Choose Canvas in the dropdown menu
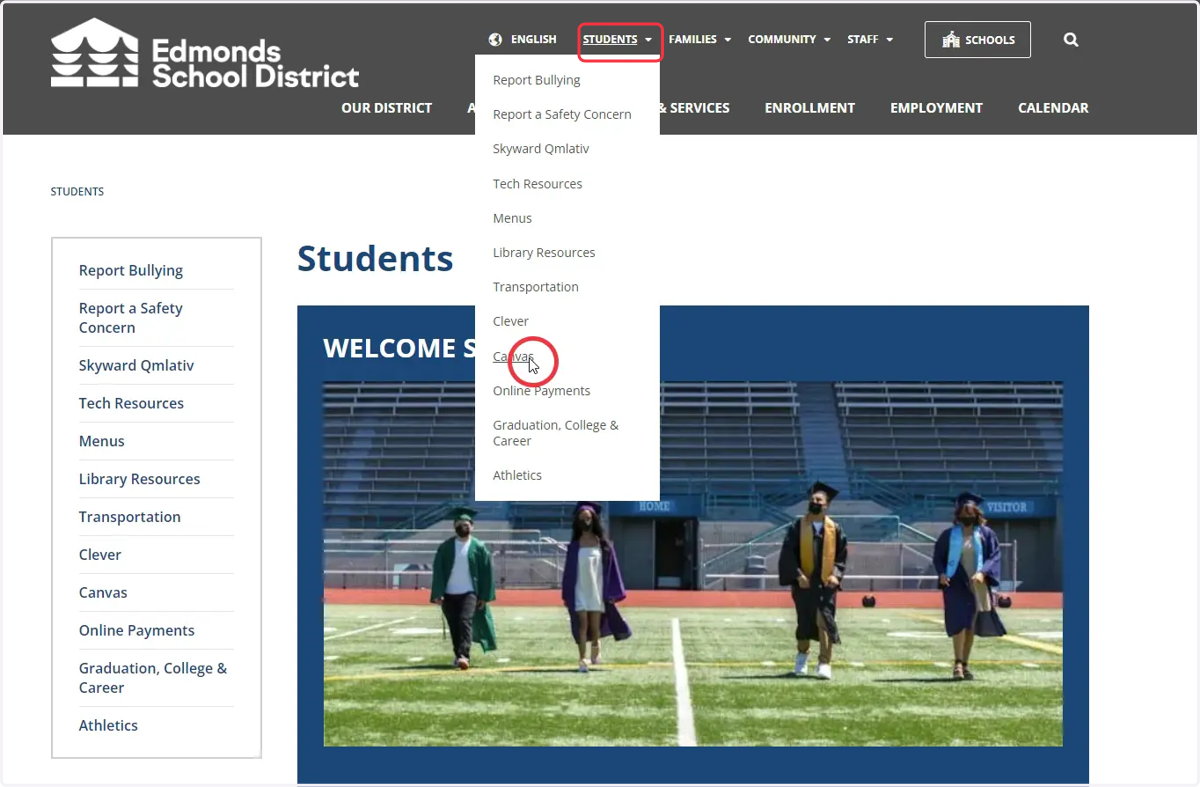Image resolution: width=1200 pixels, height=787 pixels. 514,356
